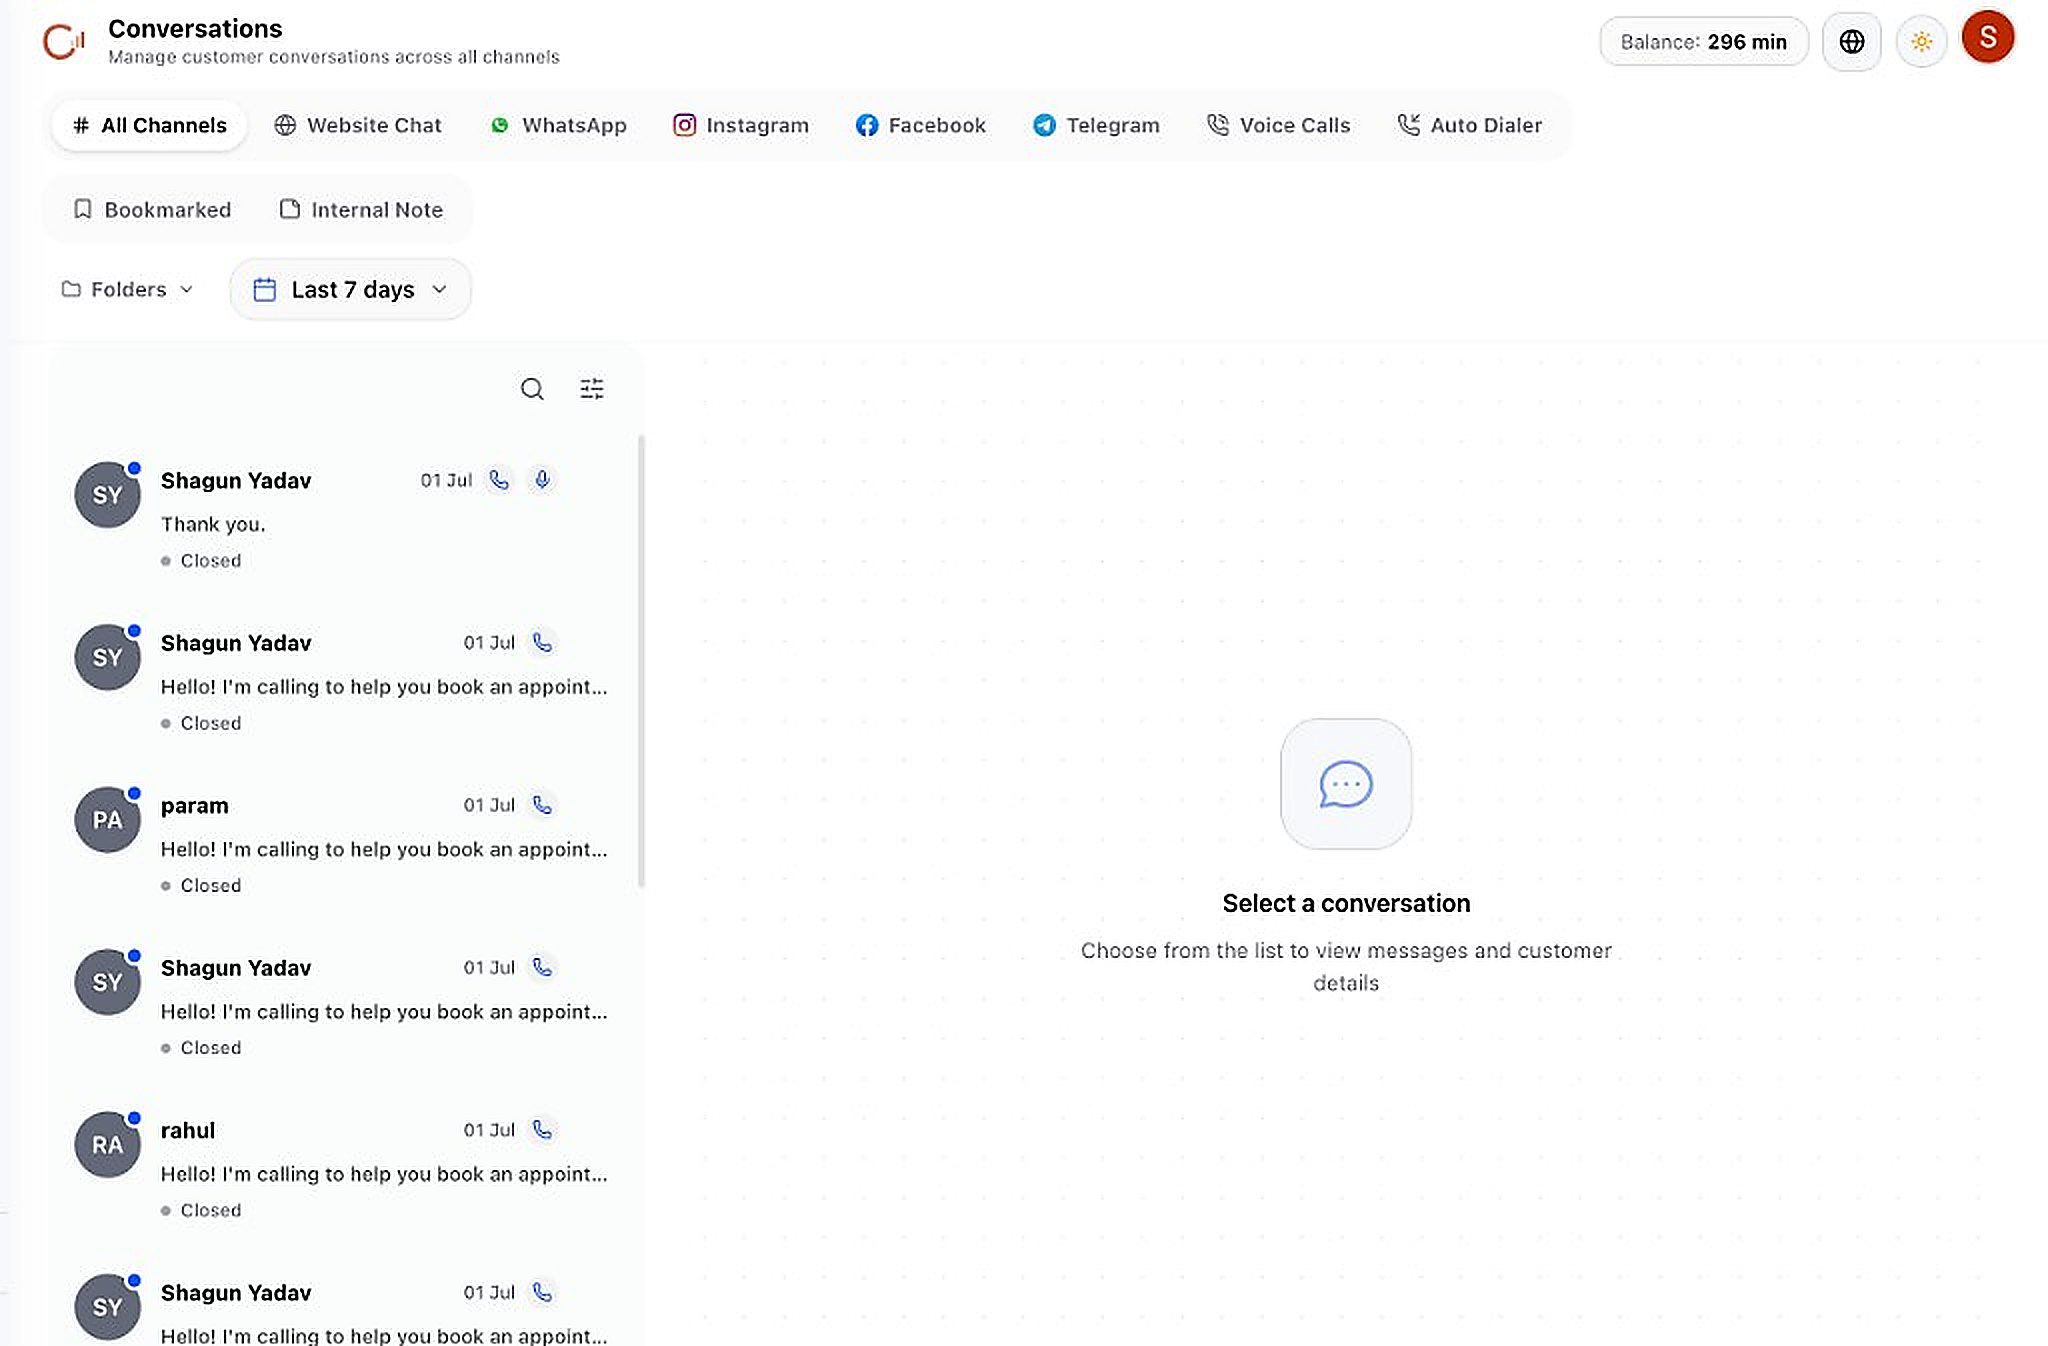Click the hash icon in All Channels
The image size is (2048, 1346).
click(x=81, y=125)
